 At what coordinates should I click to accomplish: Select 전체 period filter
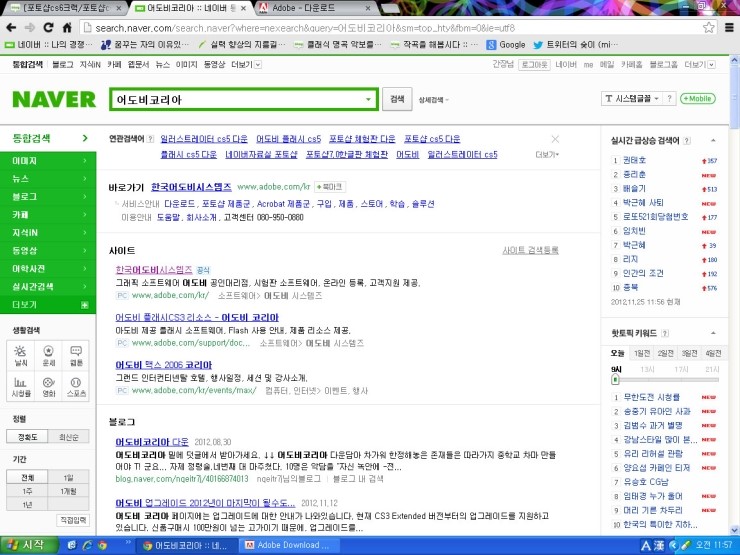27,478
